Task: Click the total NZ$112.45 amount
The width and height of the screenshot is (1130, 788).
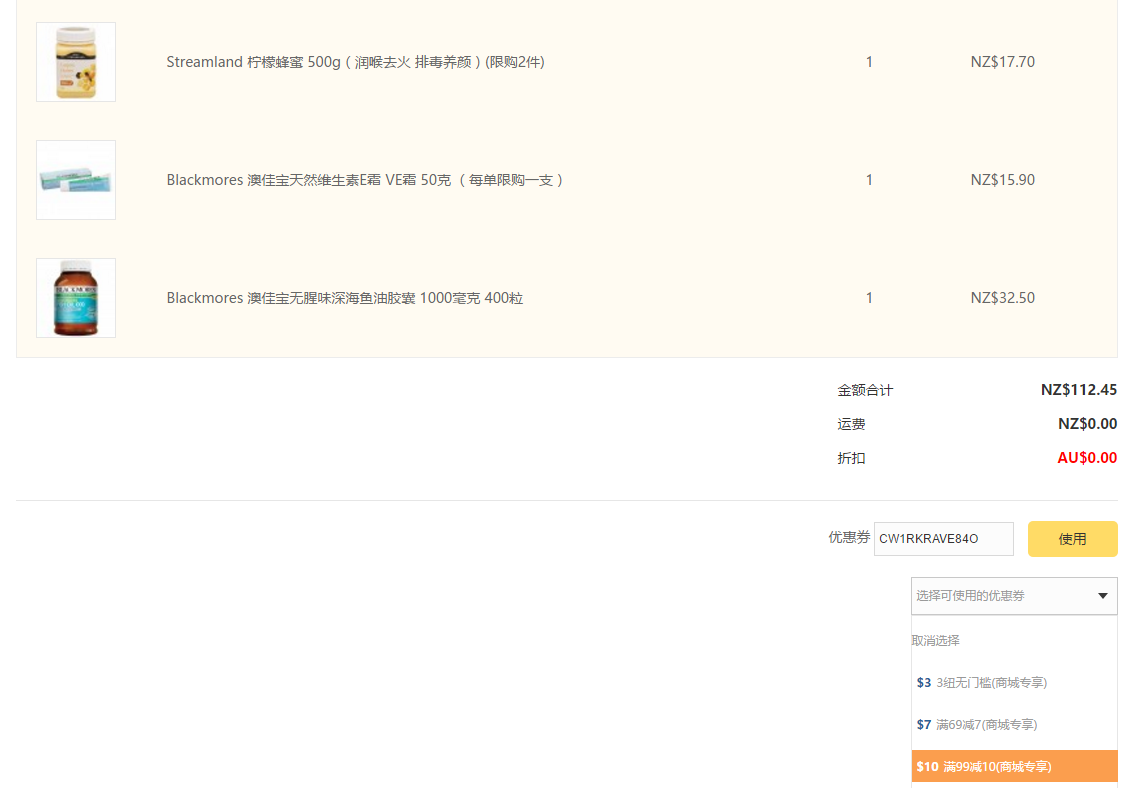Action: click(x=1079, y=390)
